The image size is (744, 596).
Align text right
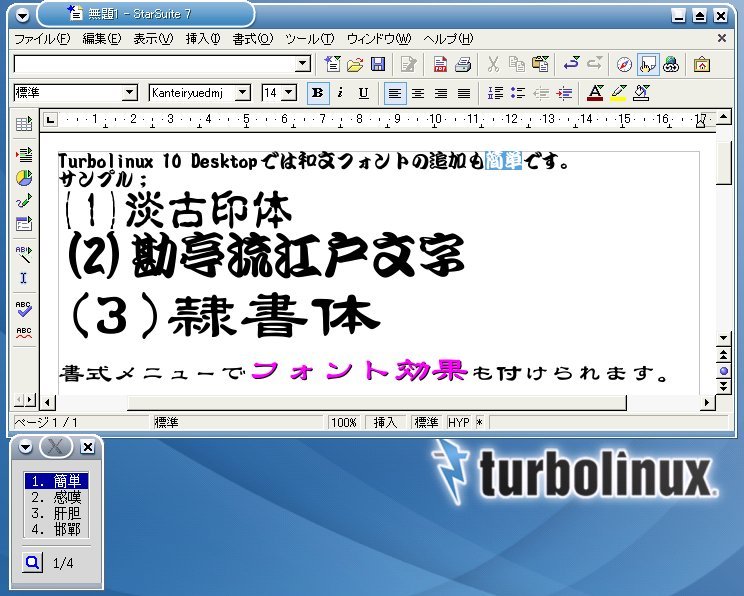[441, 93]
